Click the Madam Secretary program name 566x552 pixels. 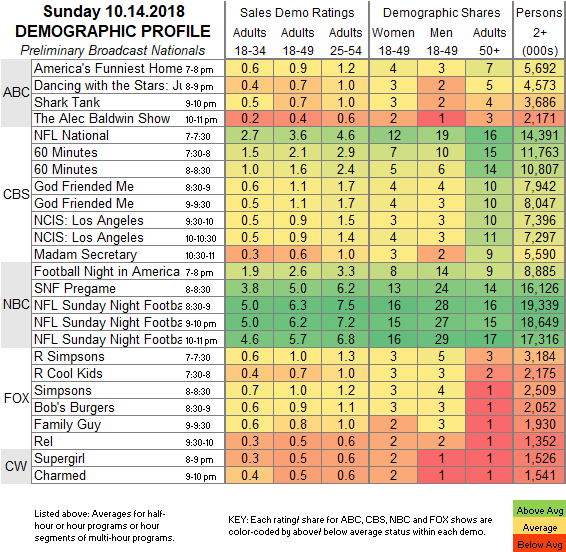pyautogui.click(x=86, y=255)
